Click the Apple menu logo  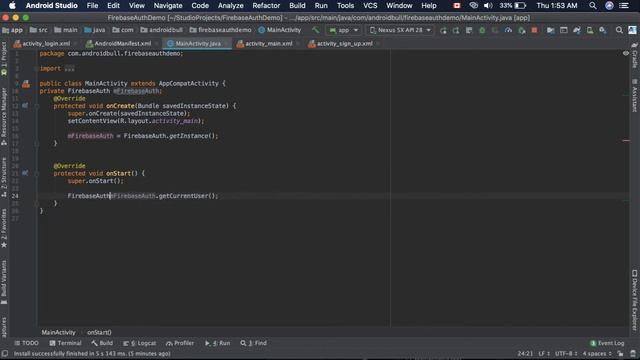pyautogui.click(x=12, y=6)
